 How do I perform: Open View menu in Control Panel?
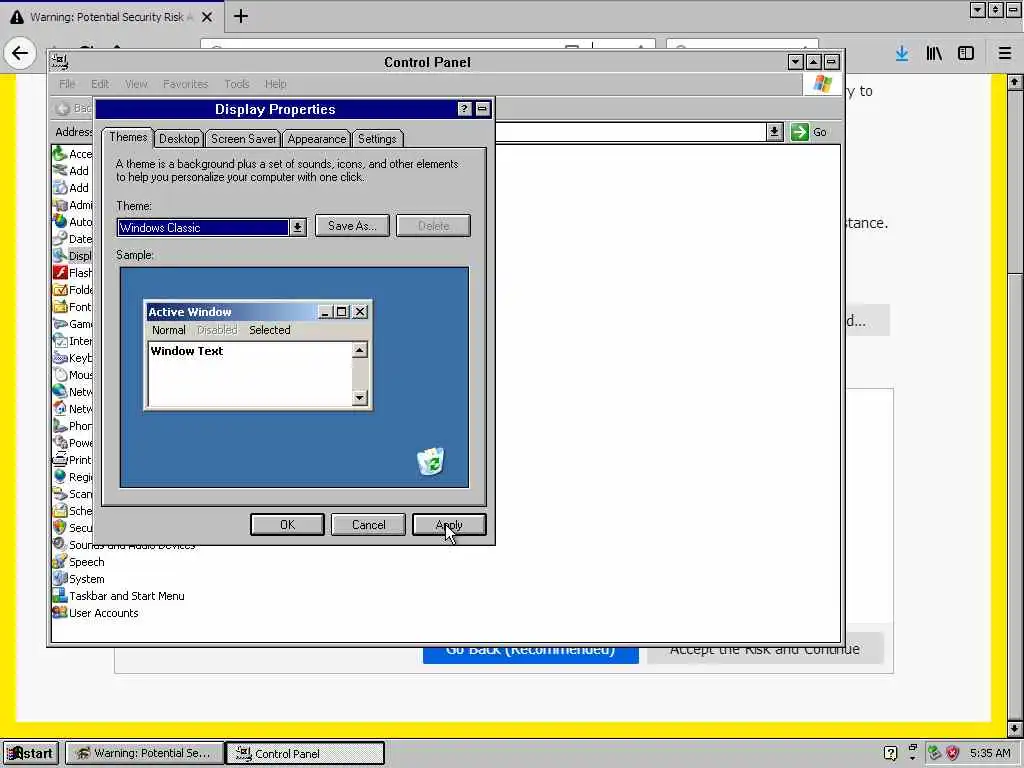tap(136, 84)
